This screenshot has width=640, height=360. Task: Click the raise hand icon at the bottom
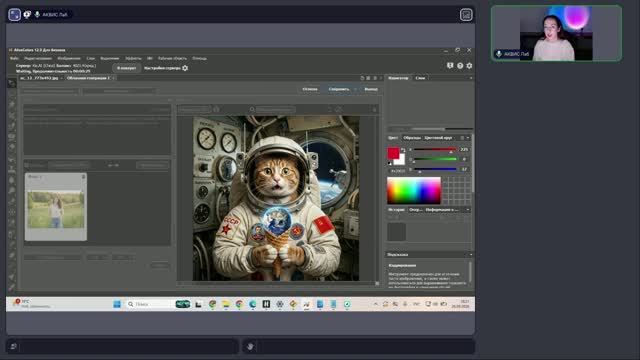(x=250, y=347)
